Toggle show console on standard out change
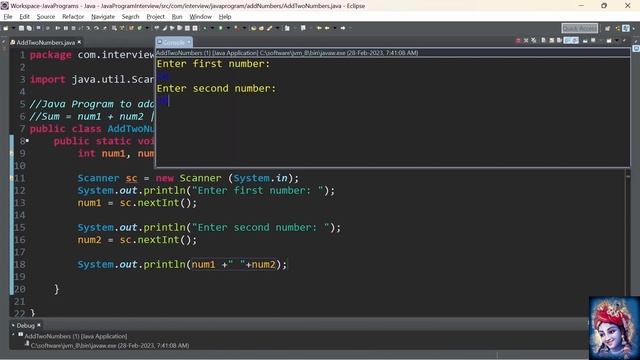Viewport: 640px width, 360px height. 567,40
